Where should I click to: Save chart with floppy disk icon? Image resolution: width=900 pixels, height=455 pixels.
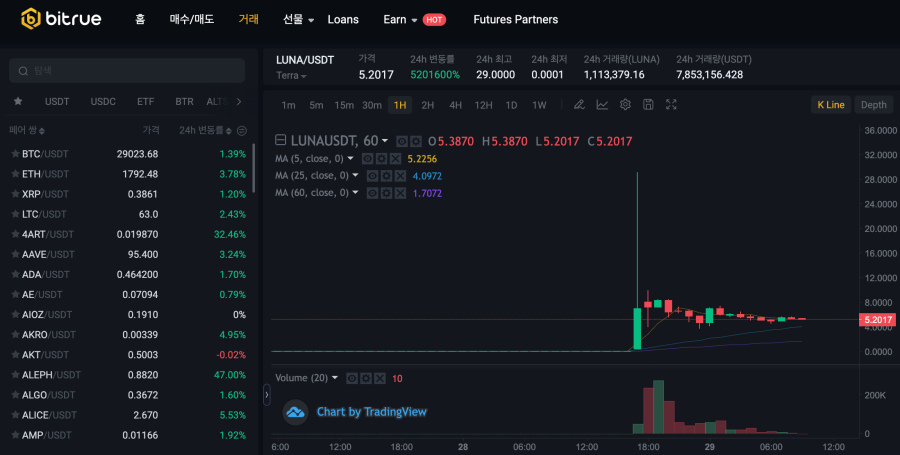click(648, 104)
